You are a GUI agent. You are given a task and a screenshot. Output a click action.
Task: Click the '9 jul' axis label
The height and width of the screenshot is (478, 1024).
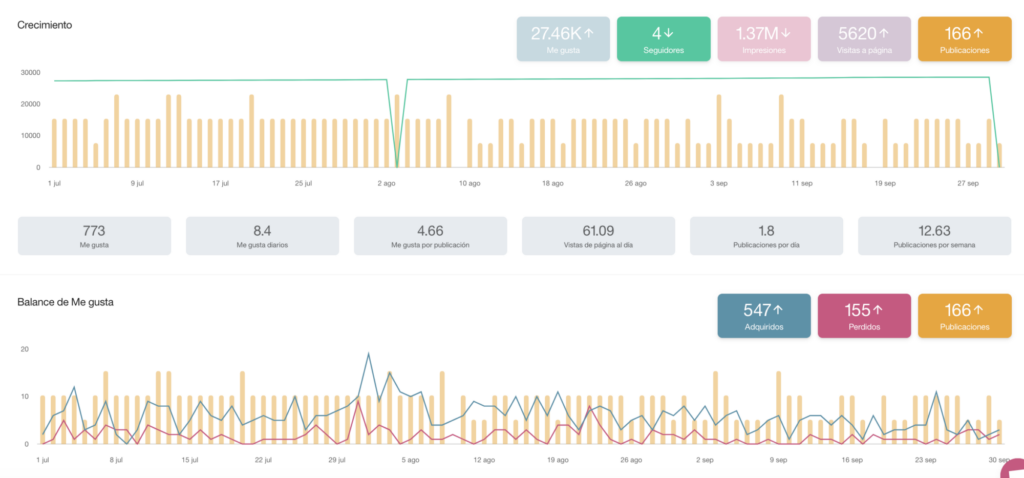point(137,183)
